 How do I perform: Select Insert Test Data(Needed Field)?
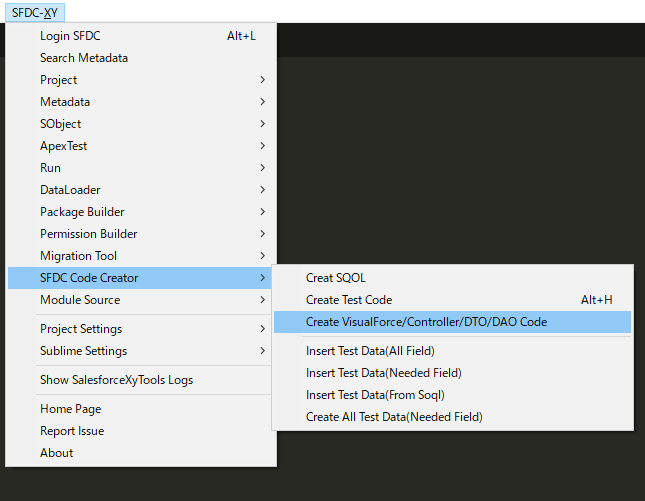(452, 373)
